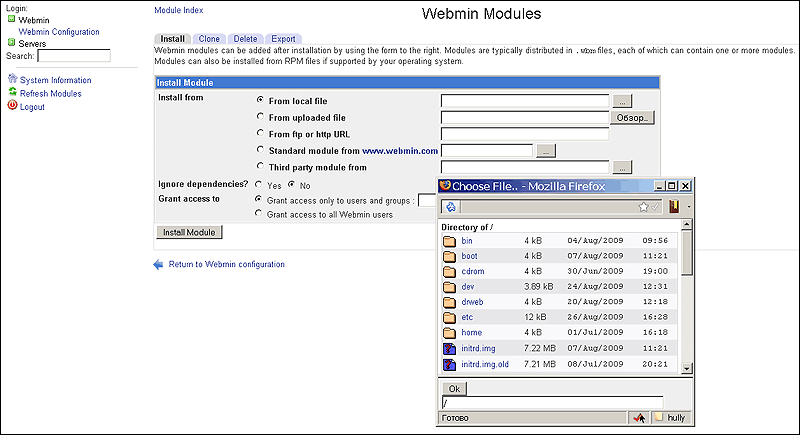Click the Webmin category icon in sidebar

(x=11, y=19)
